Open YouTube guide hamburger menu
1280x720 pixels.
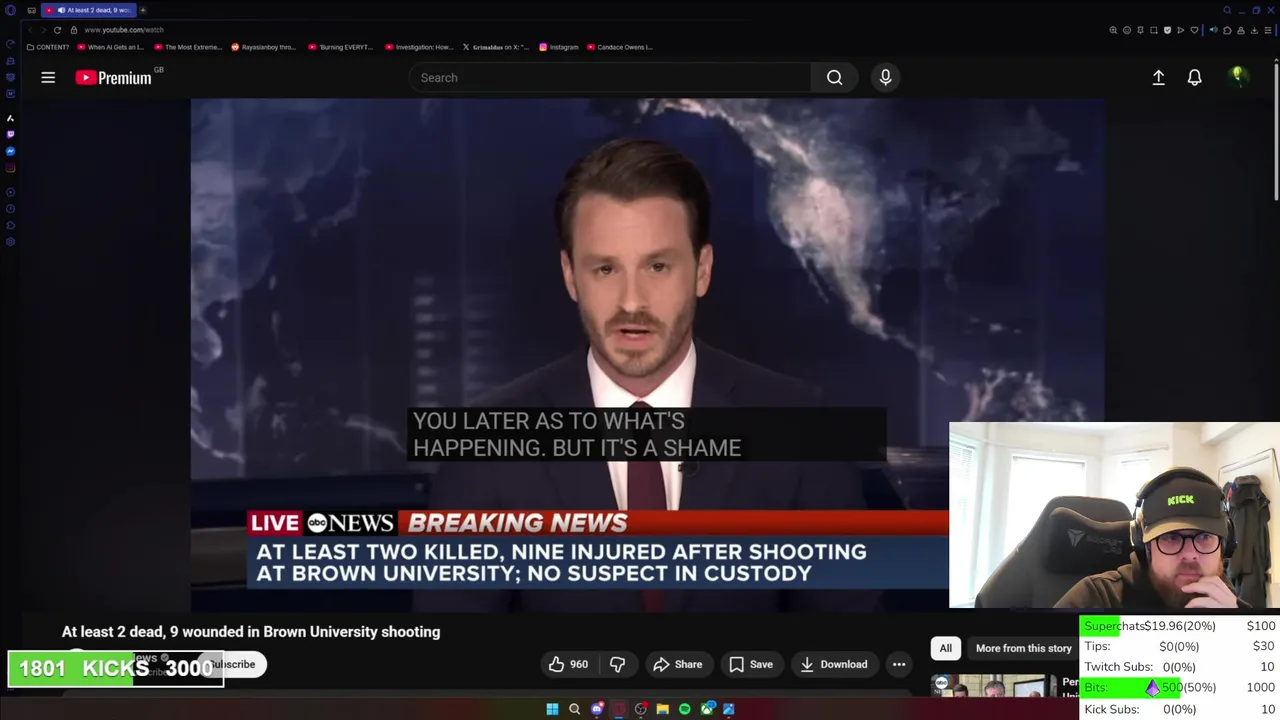coord(48,77)
